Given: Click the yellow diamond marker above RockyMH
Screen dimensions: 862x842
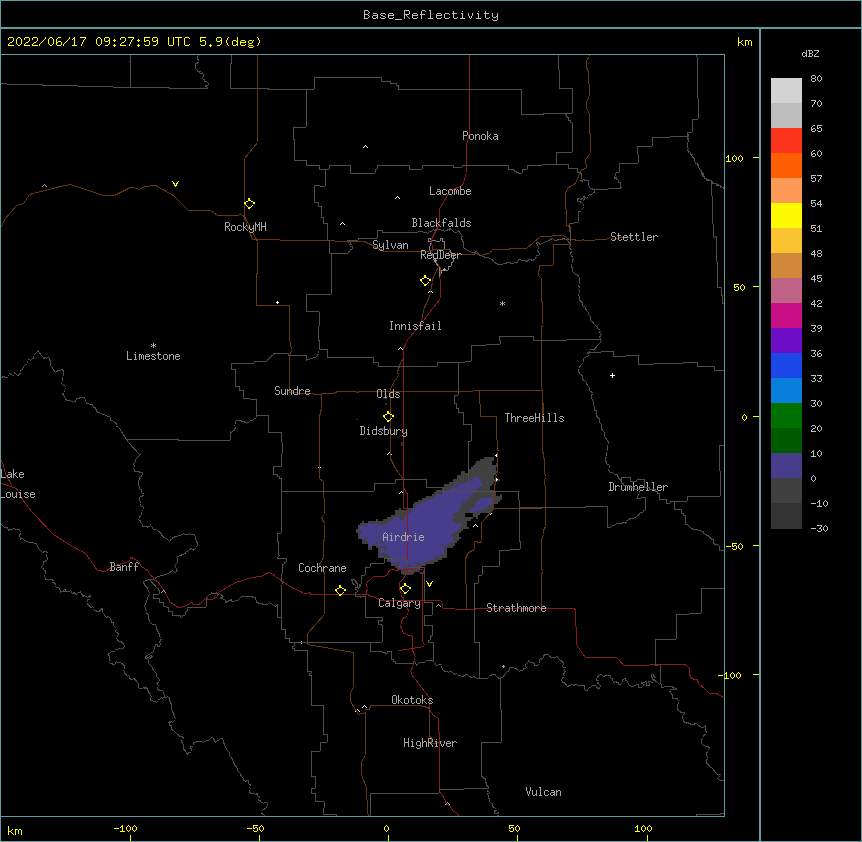Looking at the screenshot, I should point(250,204).
